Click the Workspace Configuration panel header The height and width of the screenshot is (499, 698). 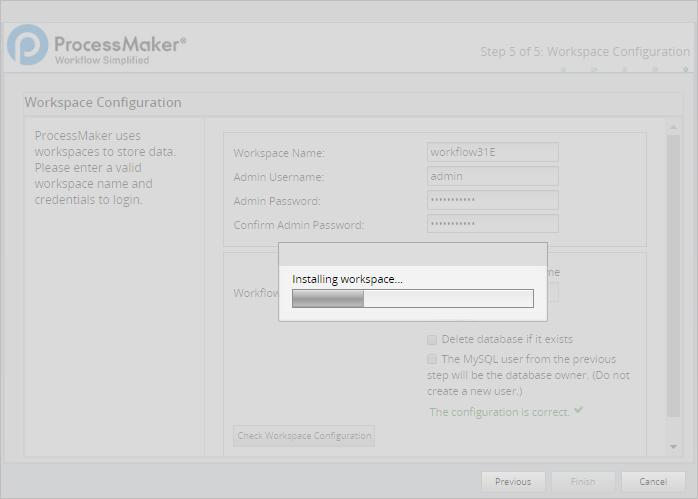pos(104,103)
